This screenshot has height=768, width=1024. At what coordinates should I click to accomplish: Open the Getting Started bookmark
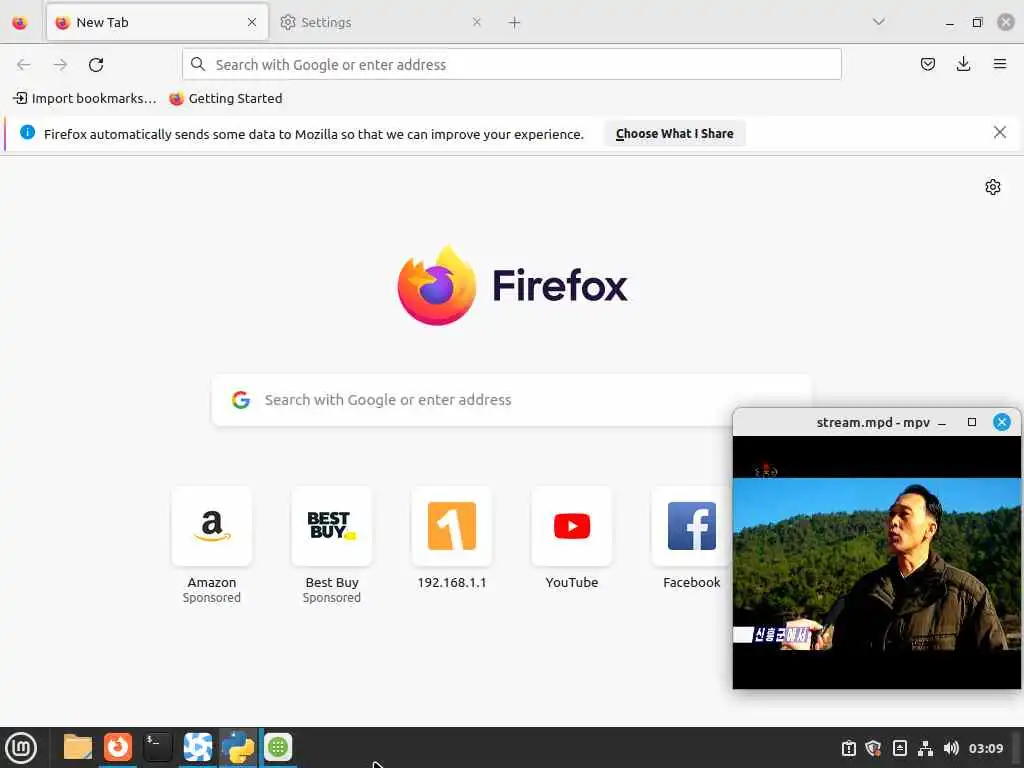226,99
